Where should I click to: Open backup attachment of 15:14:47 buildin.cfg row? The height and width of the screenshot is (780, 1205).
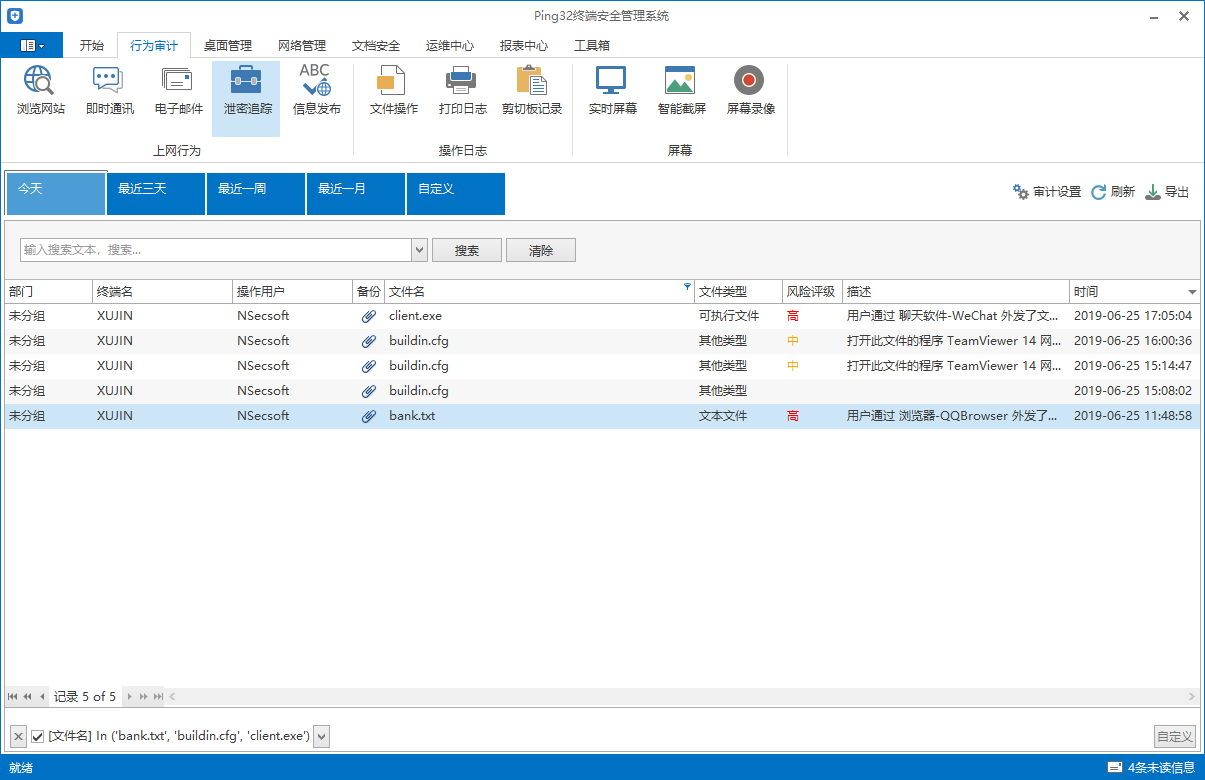coord(369,366)
